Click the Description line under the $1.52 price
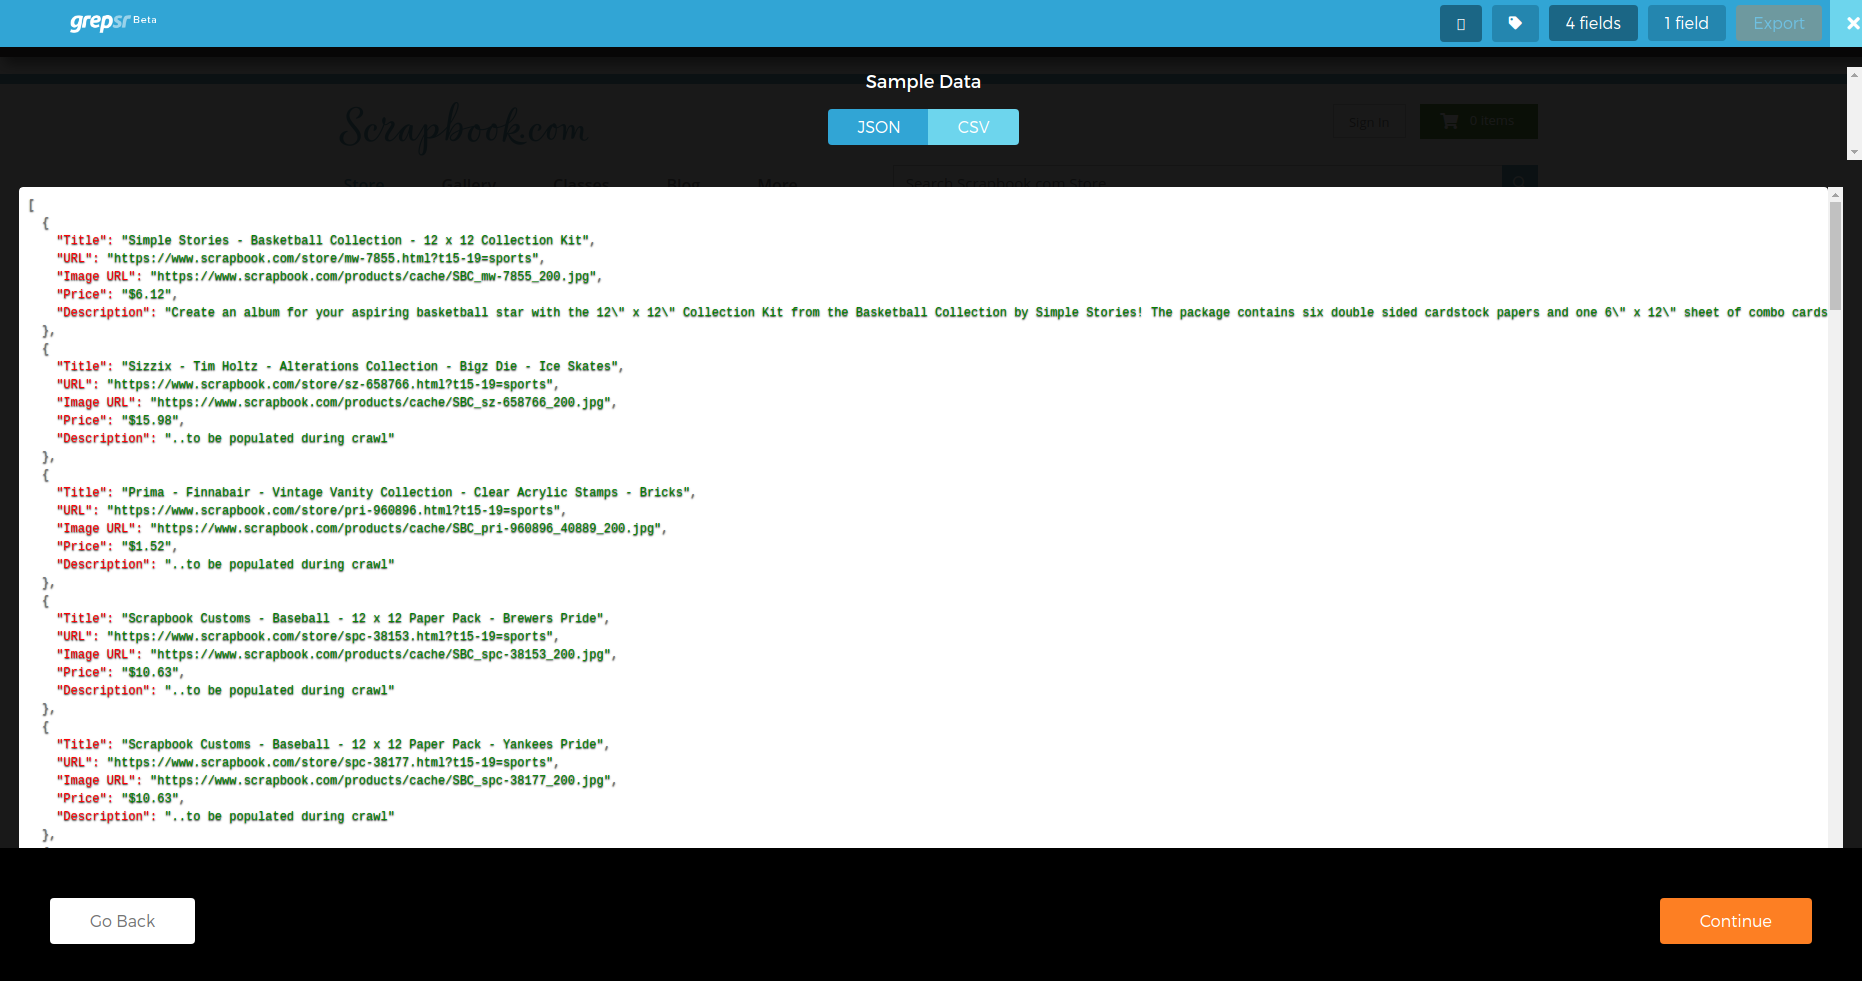The height and width of the screenshot is (981, 1862). [226, 565]
